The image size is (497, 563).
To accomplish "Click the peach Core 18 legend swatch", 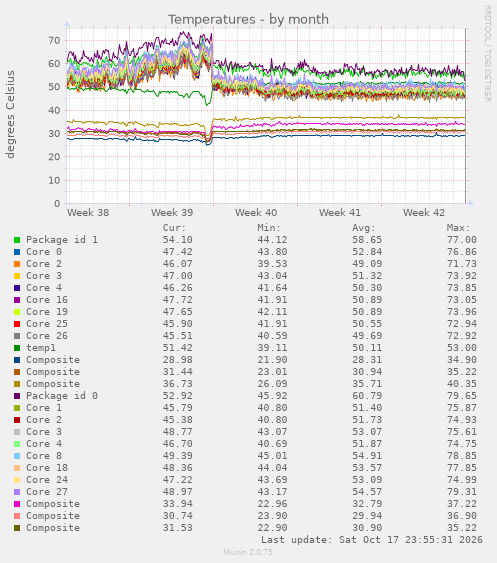I will (x=17, y=468).
